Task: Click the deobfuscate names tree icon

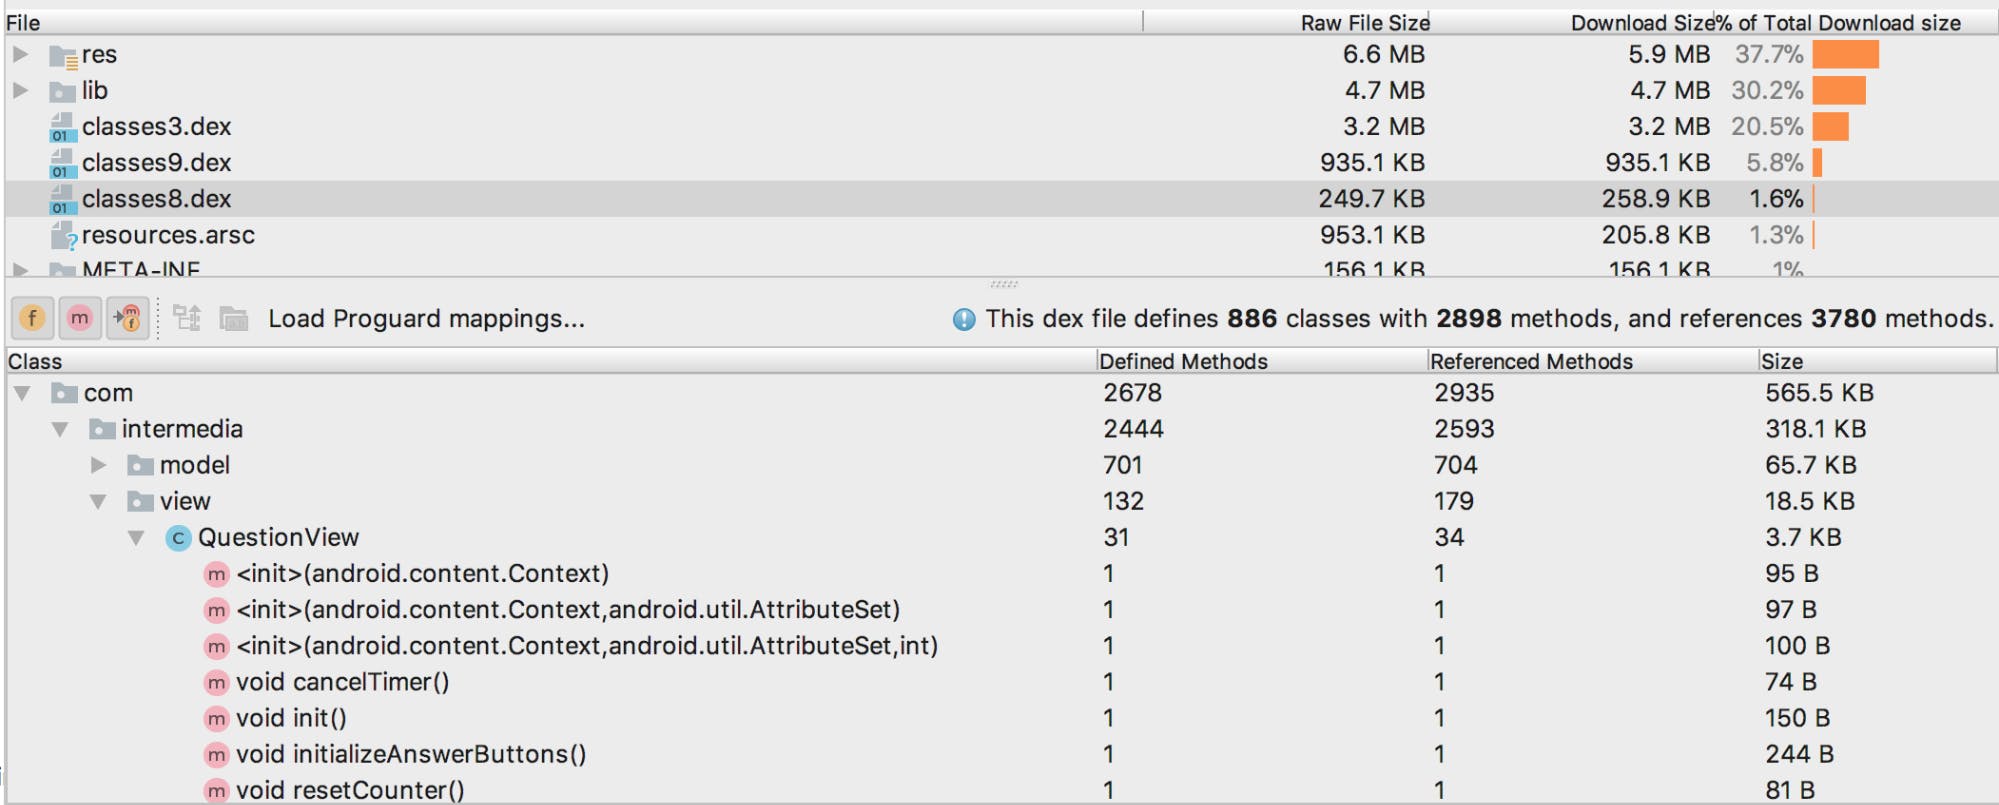Action: (187, 318)
